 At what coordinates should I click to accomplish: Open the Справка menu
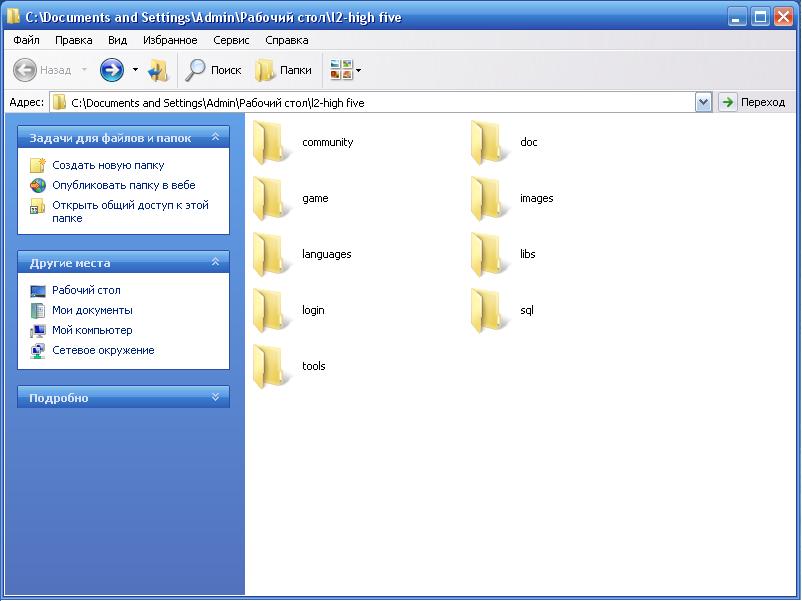click(287, 40)
